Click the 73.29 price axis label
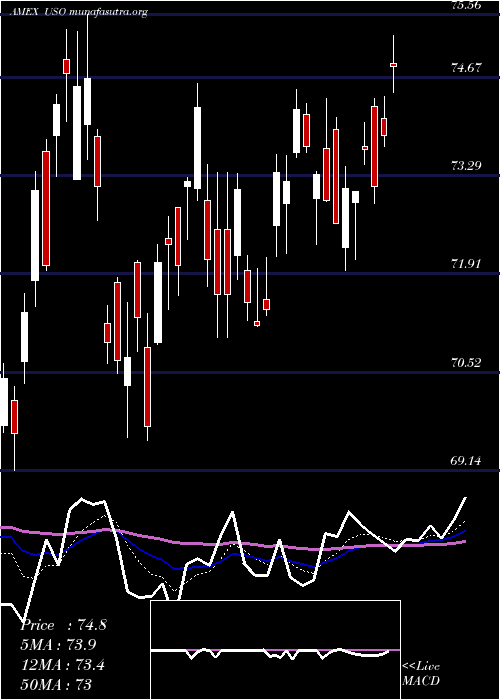This screenshot has width=500, height=700. pos(467,166)
